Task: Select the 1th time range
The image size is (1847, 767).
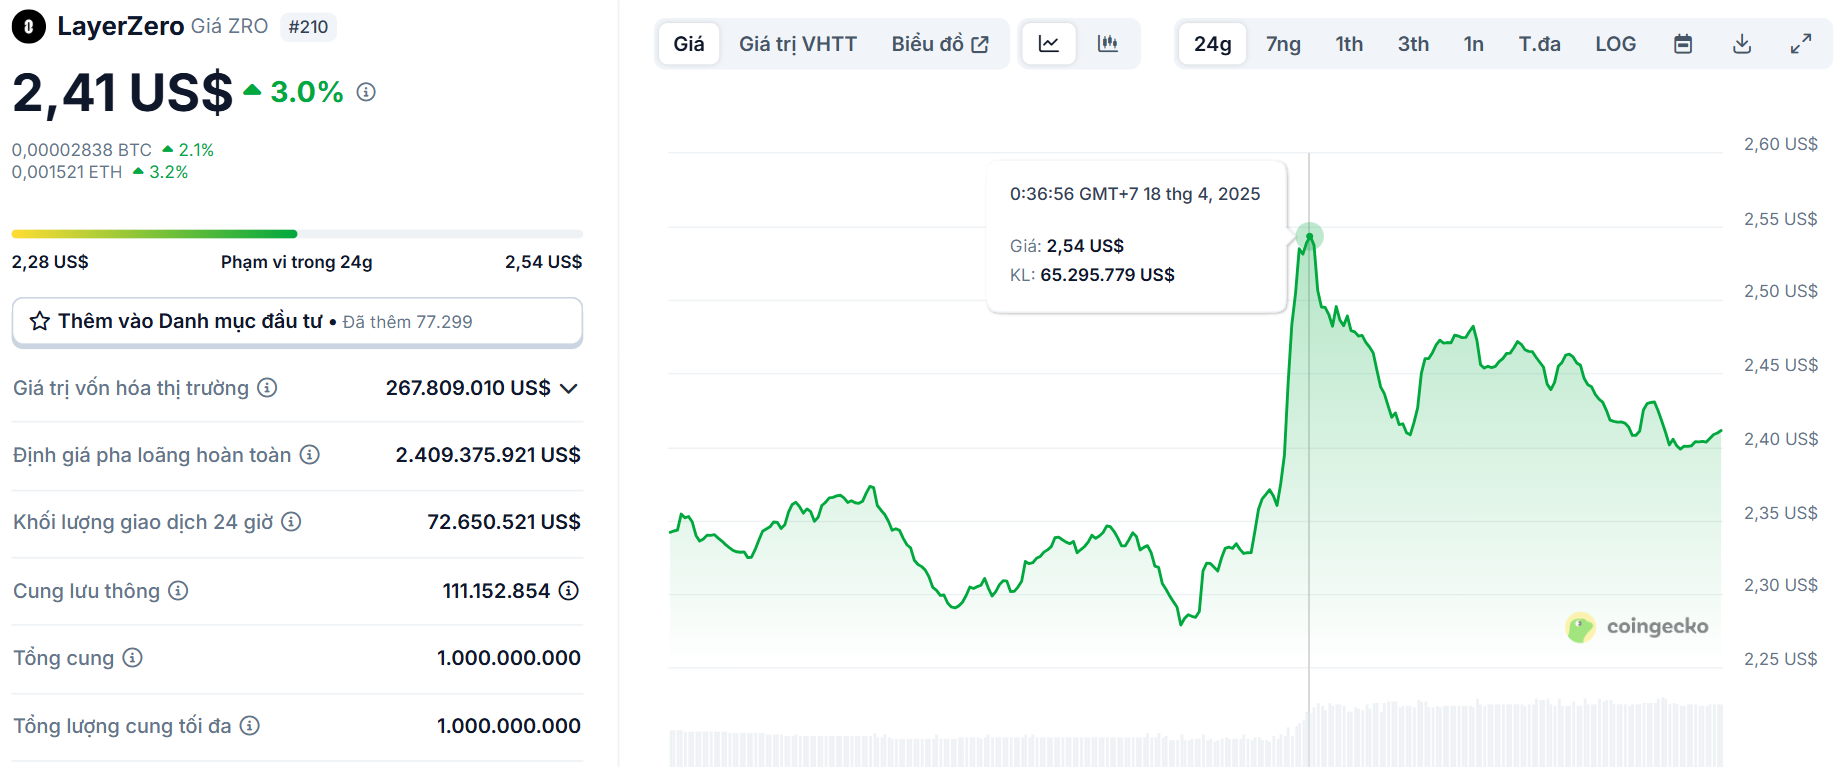Action: pos(1349,44)
